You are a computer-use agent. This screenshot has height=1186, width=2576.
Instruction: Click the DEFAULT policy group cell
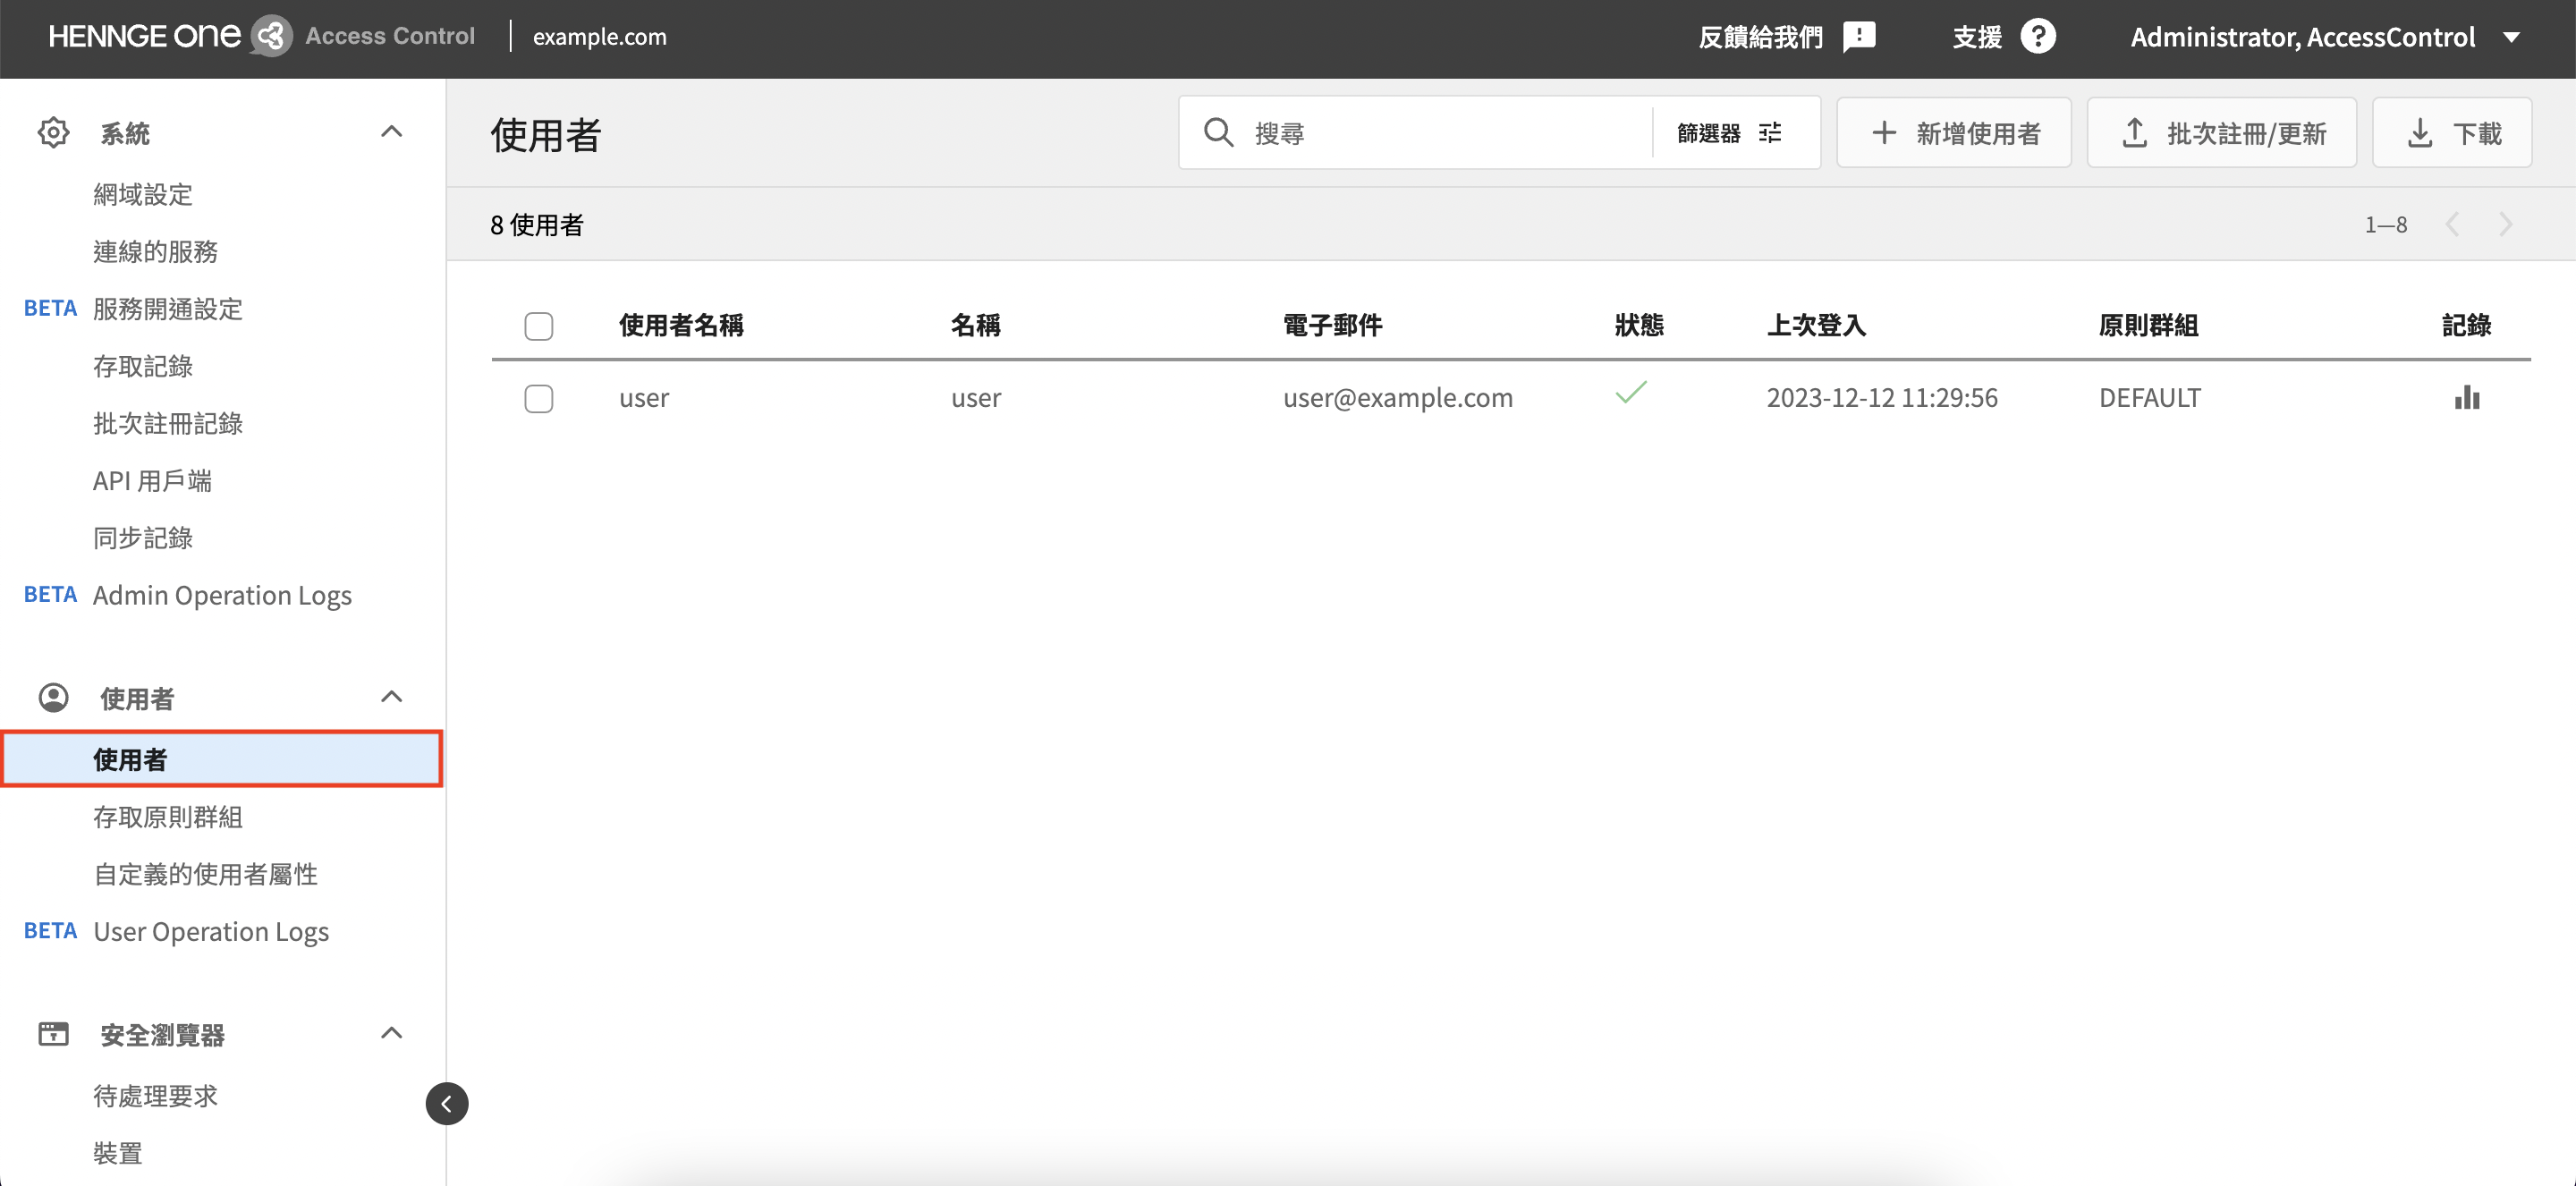(2150, 397)
